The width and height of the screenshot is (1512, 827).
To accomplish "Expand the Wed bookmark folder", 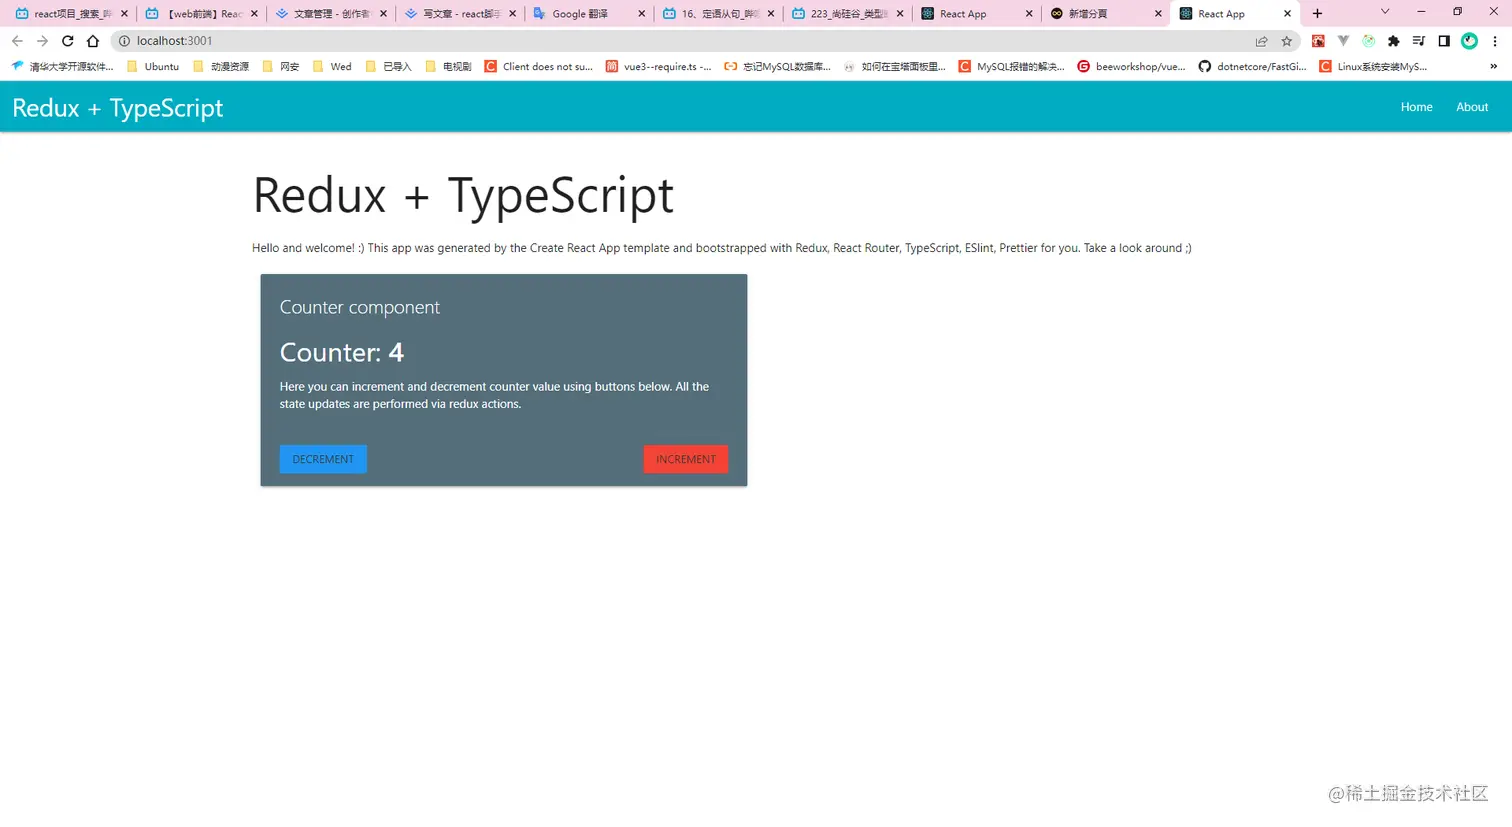I will (341, 66).
